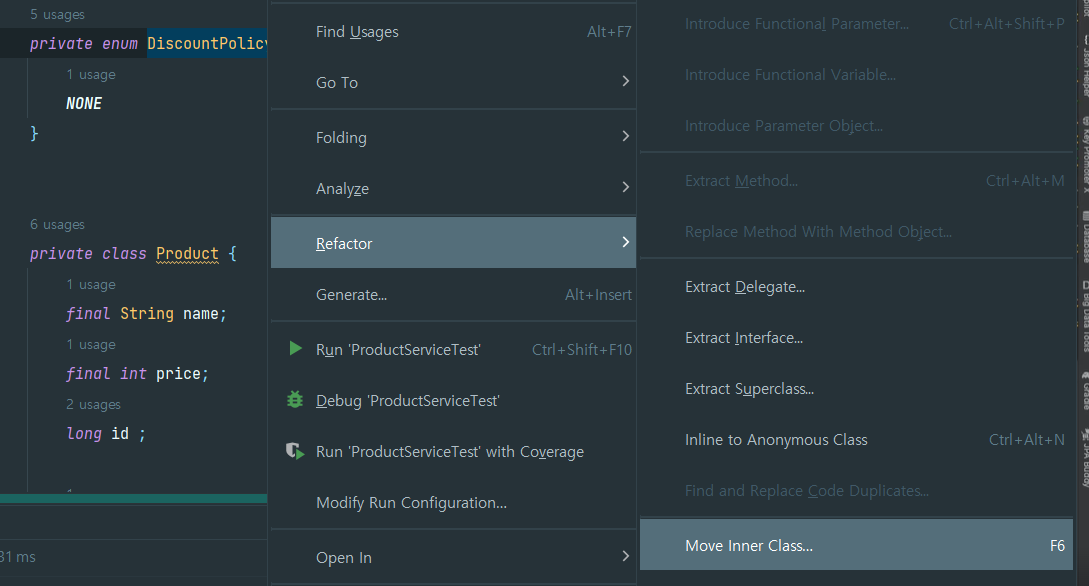Expand the Analyze submenu arrow
The height and width of the screenshot is (586, 1089).
pos(625,187)
